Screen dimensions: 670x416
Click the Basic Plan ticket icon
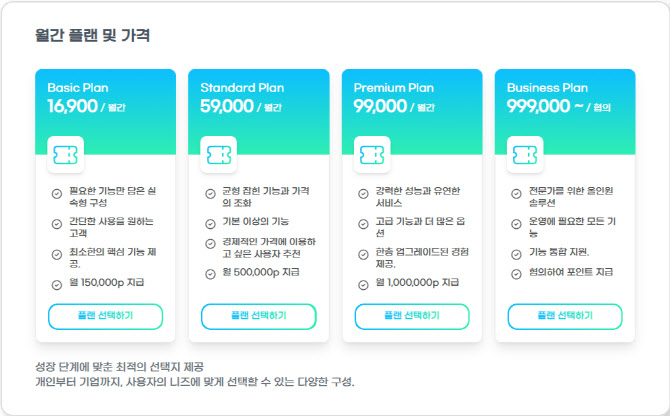[x=65, y=155]
